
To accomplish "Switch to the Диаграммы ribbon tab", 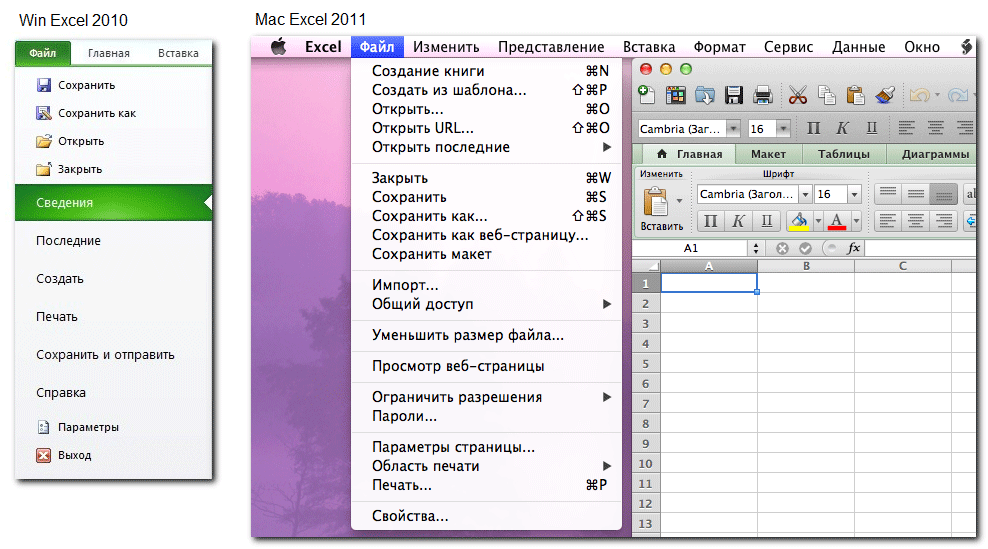I will pyautogui.click(x=935, y=154).
